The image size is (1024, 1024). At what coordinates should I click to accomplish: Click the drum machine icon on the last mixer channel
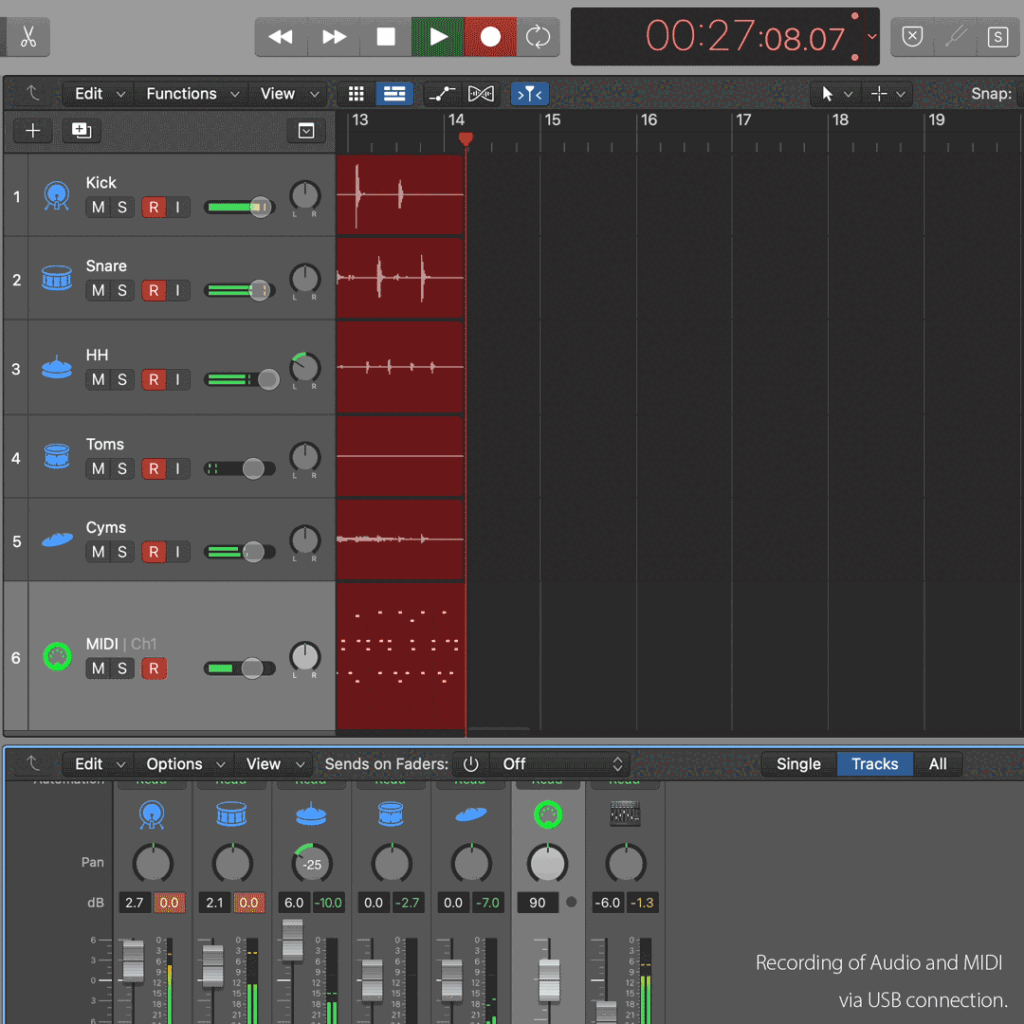625,813
